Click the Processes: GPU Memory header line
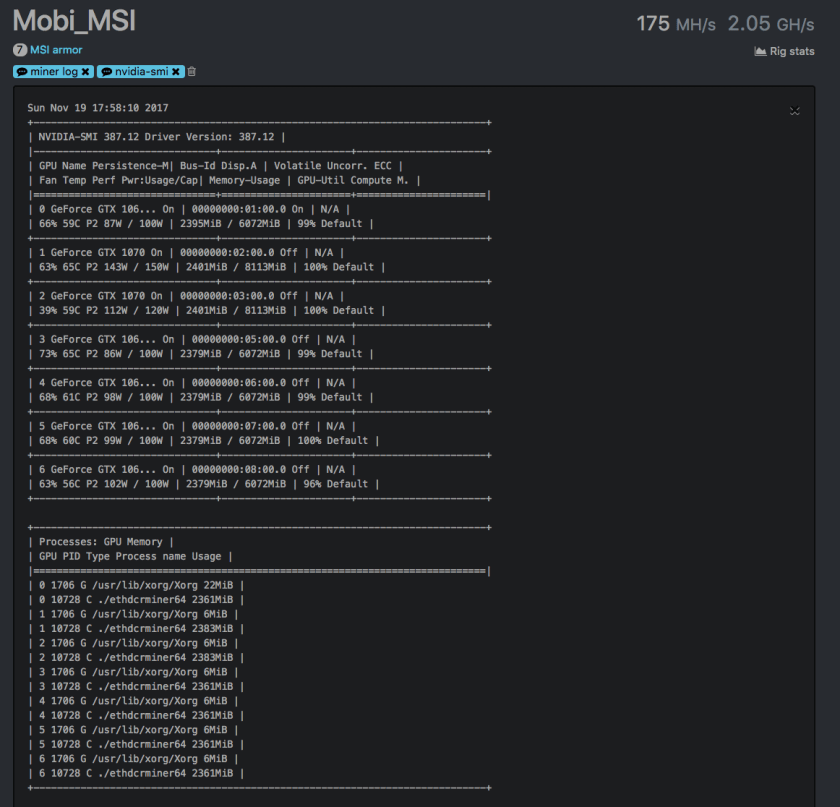The height and width of the screenshot is (807, 840). click(106, 542)
